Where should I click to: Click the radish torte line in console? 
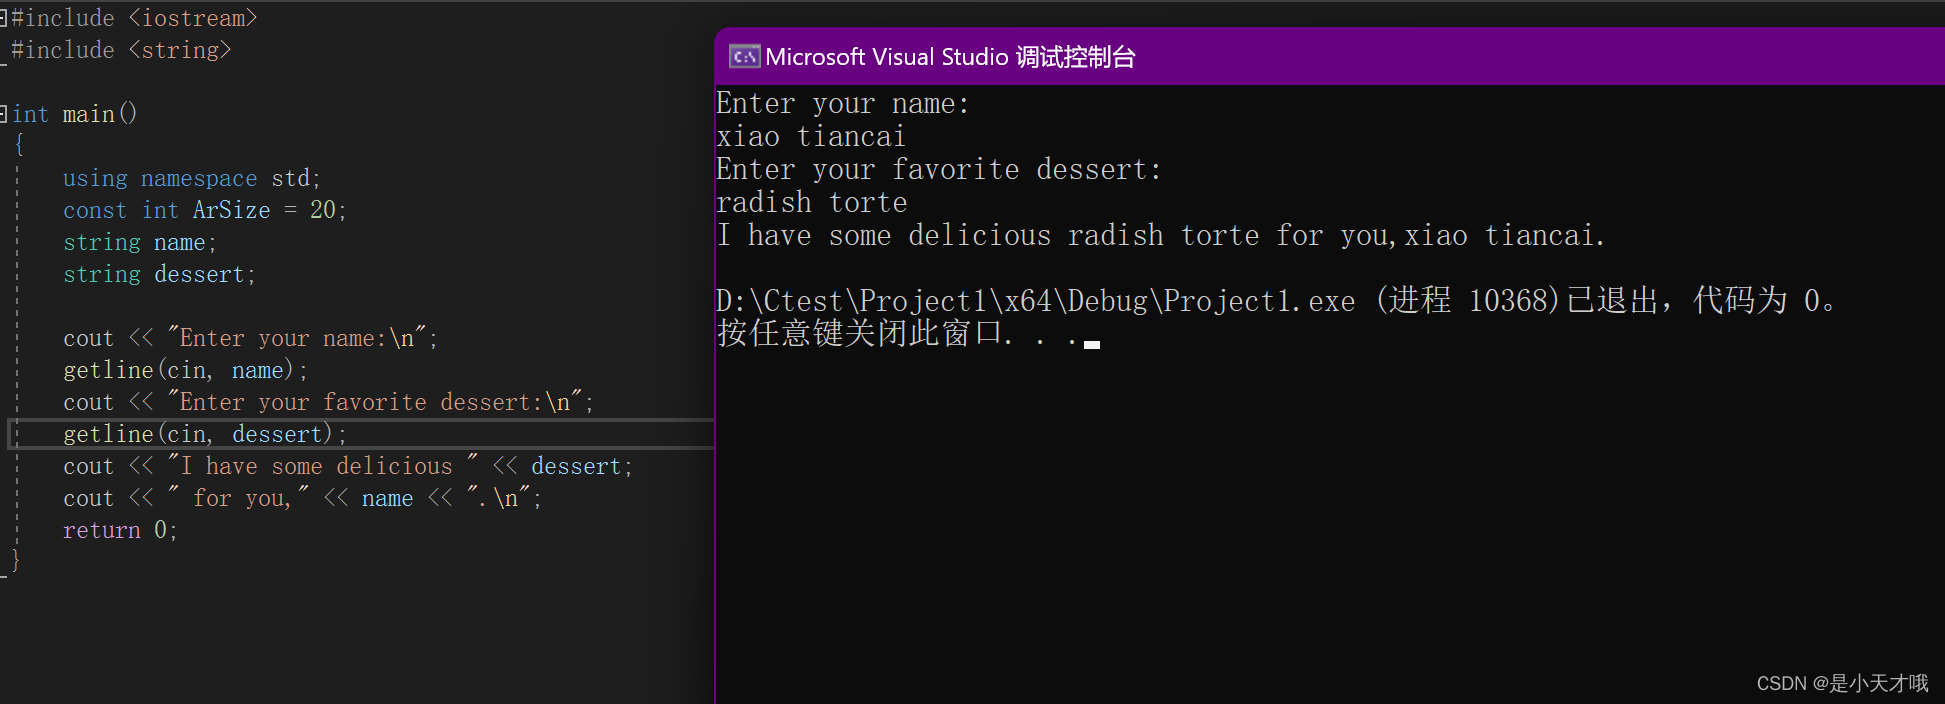point(810,202)
